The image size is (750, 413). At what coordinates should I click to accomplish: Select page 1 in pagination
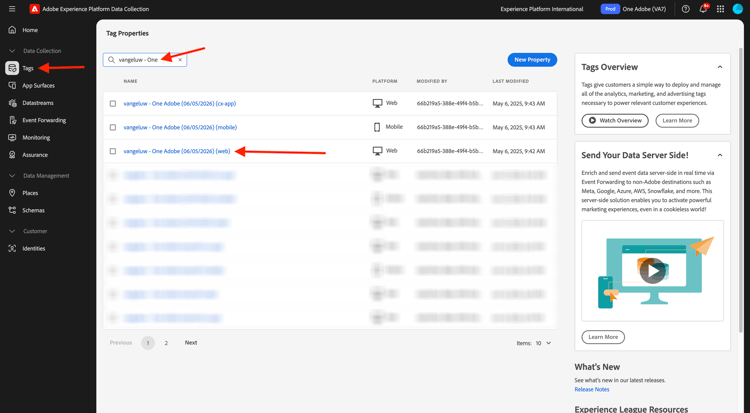[148, 343]
